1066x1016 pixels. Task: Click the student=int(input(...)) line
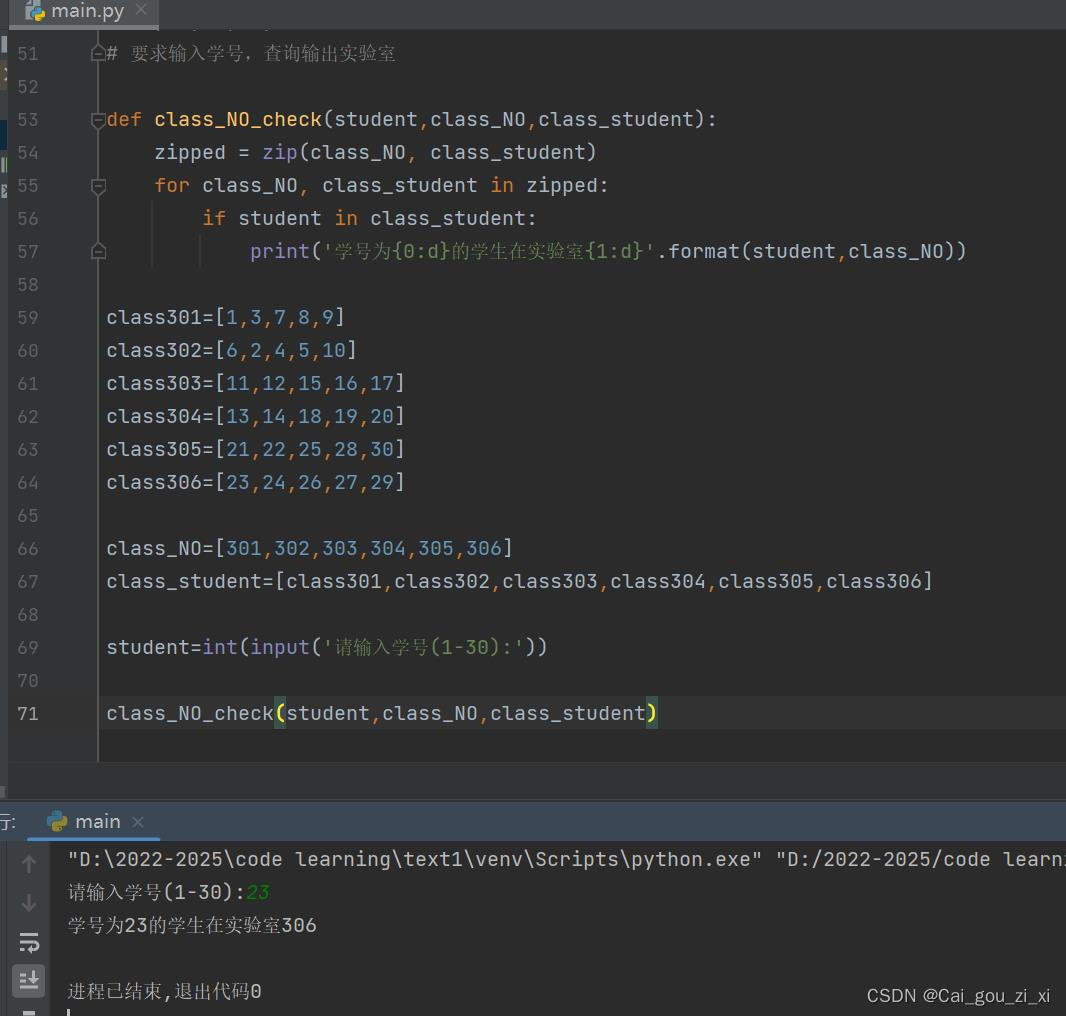click(x=327, y=647)
